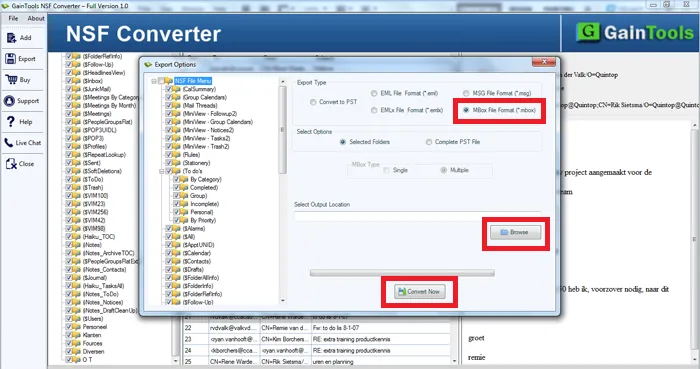700x369 pixels.
Task: Open the About menu
Action: point(36,18)
